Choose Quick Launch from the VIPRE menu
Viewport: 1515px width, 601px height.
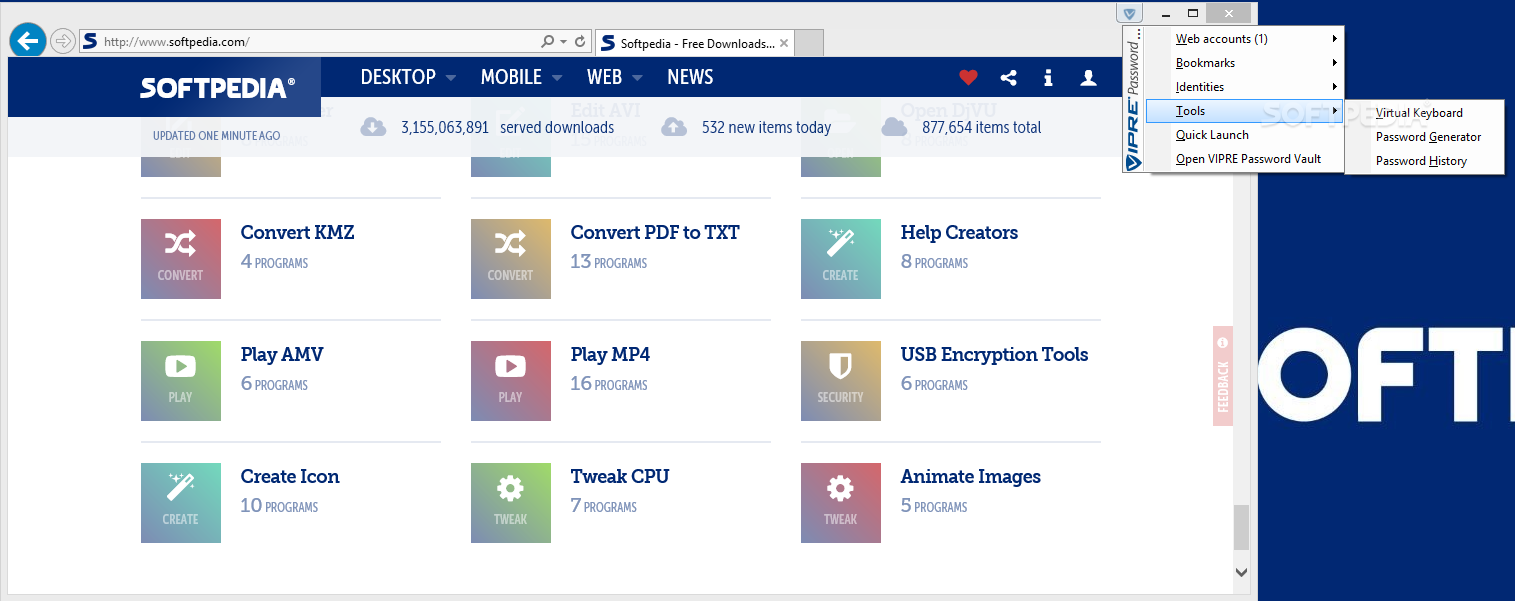[1245, 135]
